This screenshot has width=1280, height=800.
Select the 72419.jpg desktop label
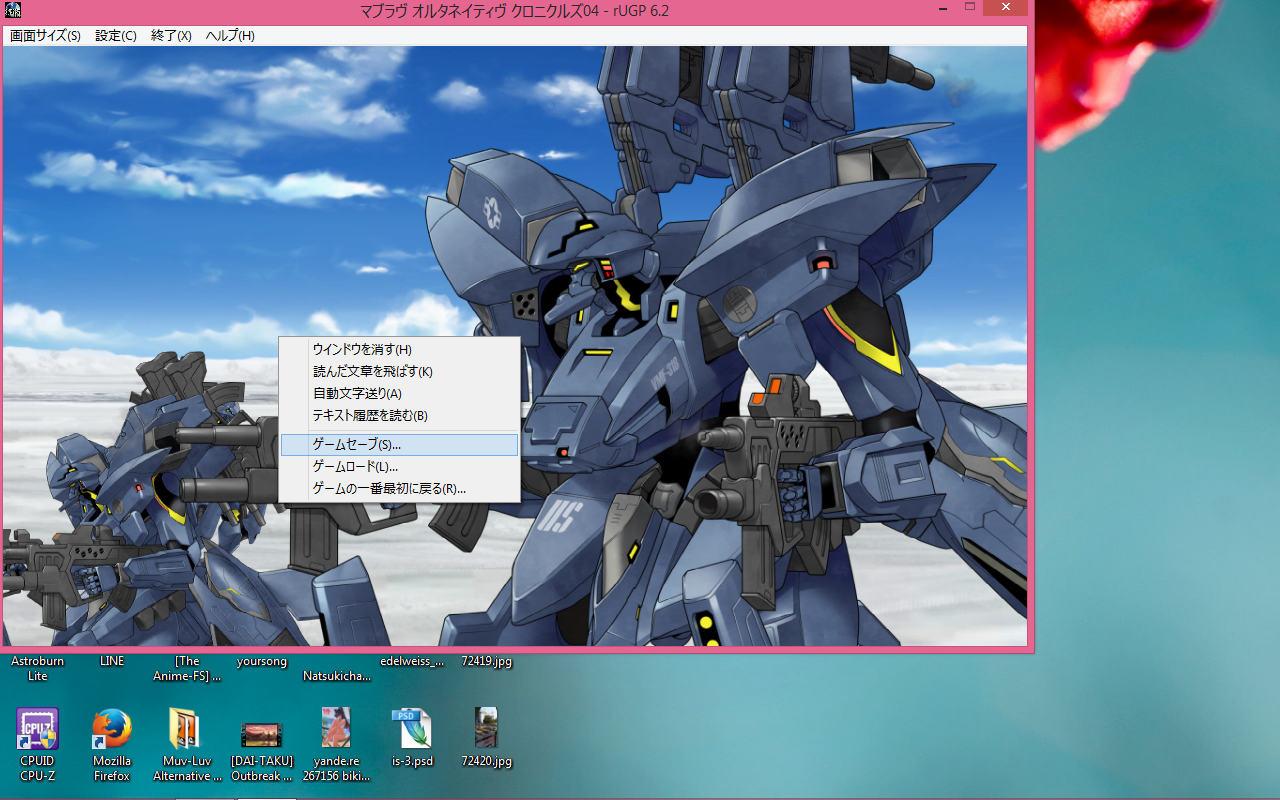486,661
